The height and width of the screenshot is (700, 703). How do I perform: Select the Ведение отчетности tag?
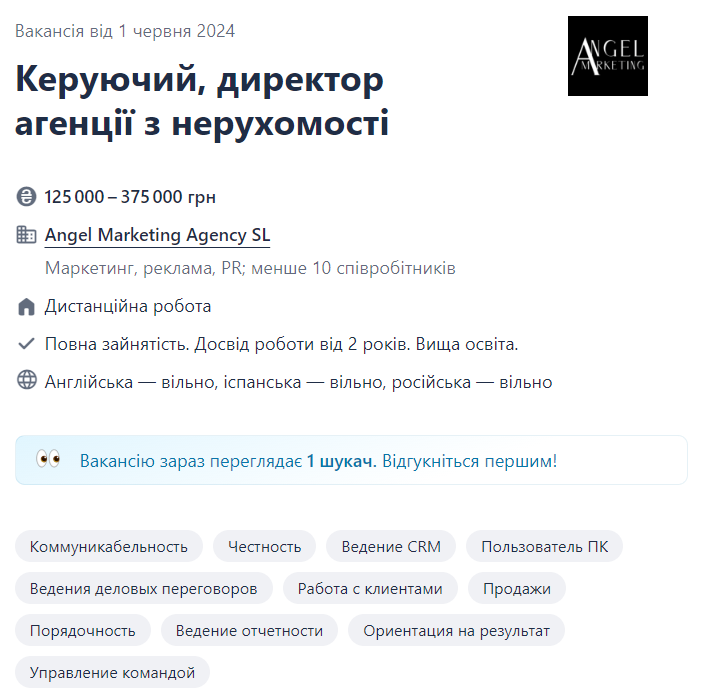[x=249, y=631]
